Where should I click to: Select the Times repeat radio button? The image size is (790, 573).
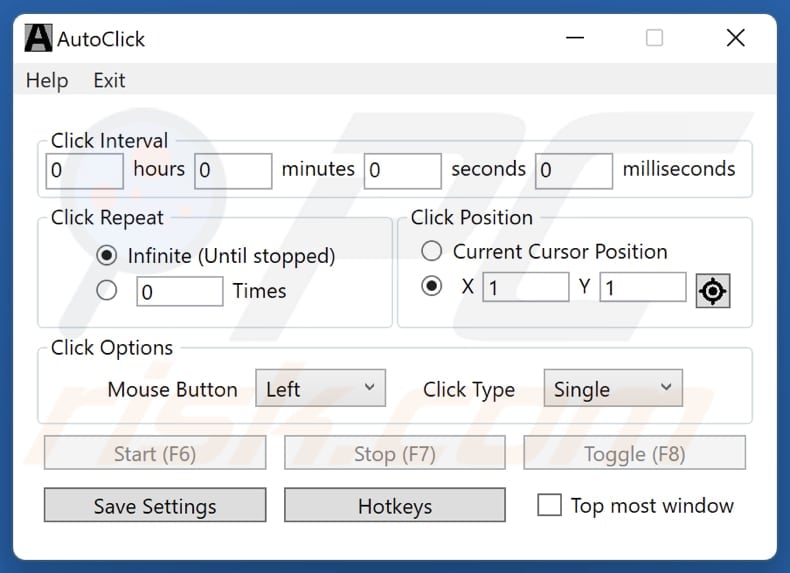(106, 290)
